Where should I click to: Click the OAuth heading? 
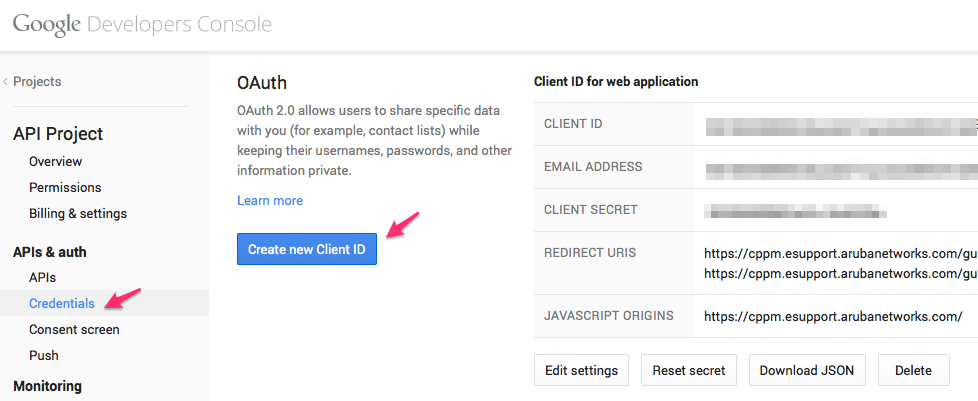click(261, 83)
